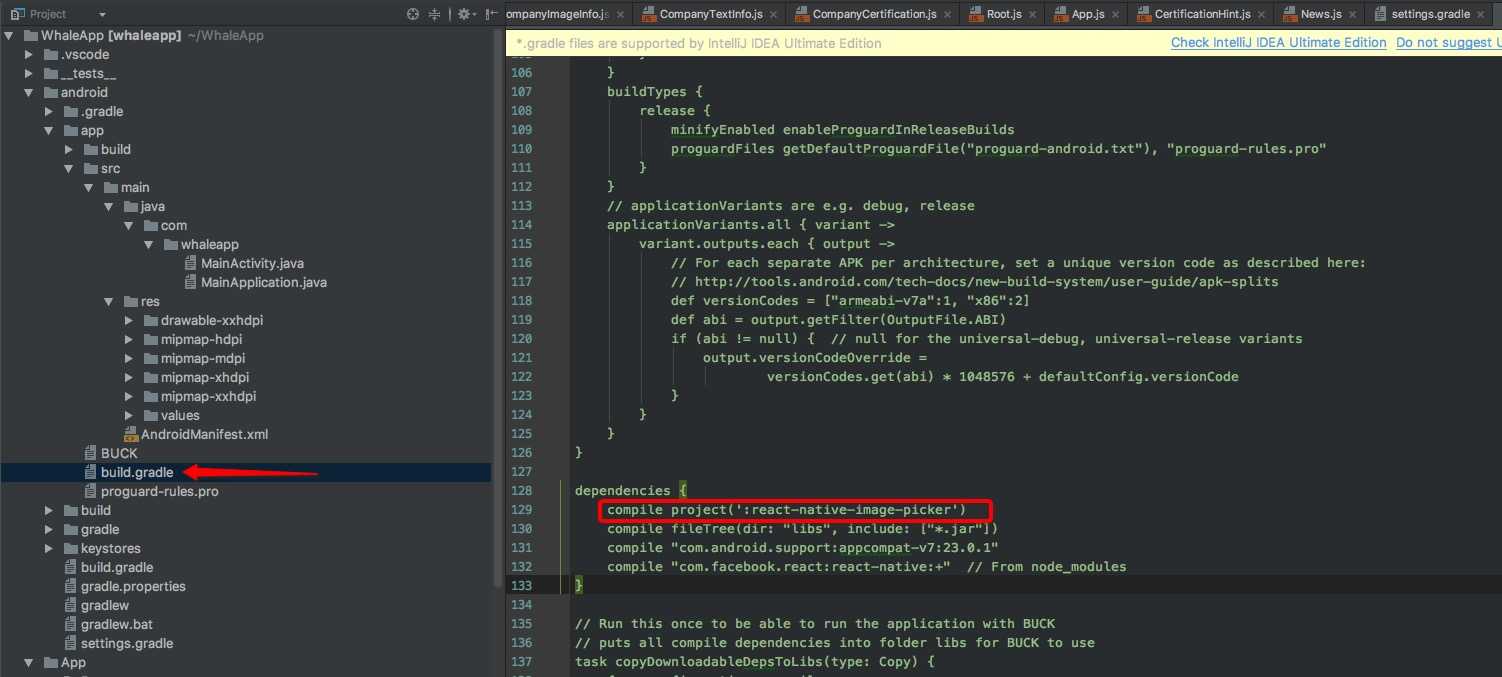Expand the keystores folder arrow
This screenshot has height=677, width=1502.
pos(49,548)
